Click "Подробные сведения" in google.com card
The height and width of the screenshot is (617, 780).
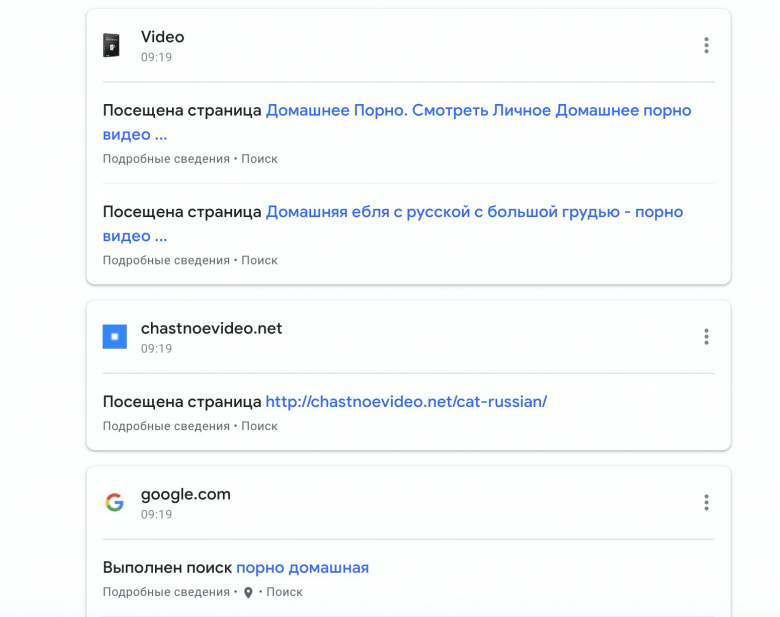click(x=166, y=592)
